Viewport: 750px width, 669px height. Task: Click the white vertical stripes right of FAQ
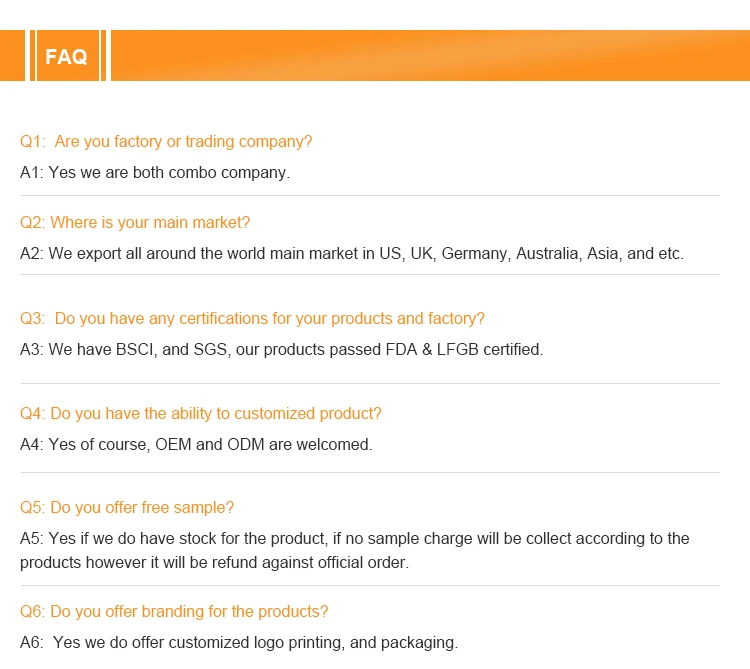click(x=105, y=56)
